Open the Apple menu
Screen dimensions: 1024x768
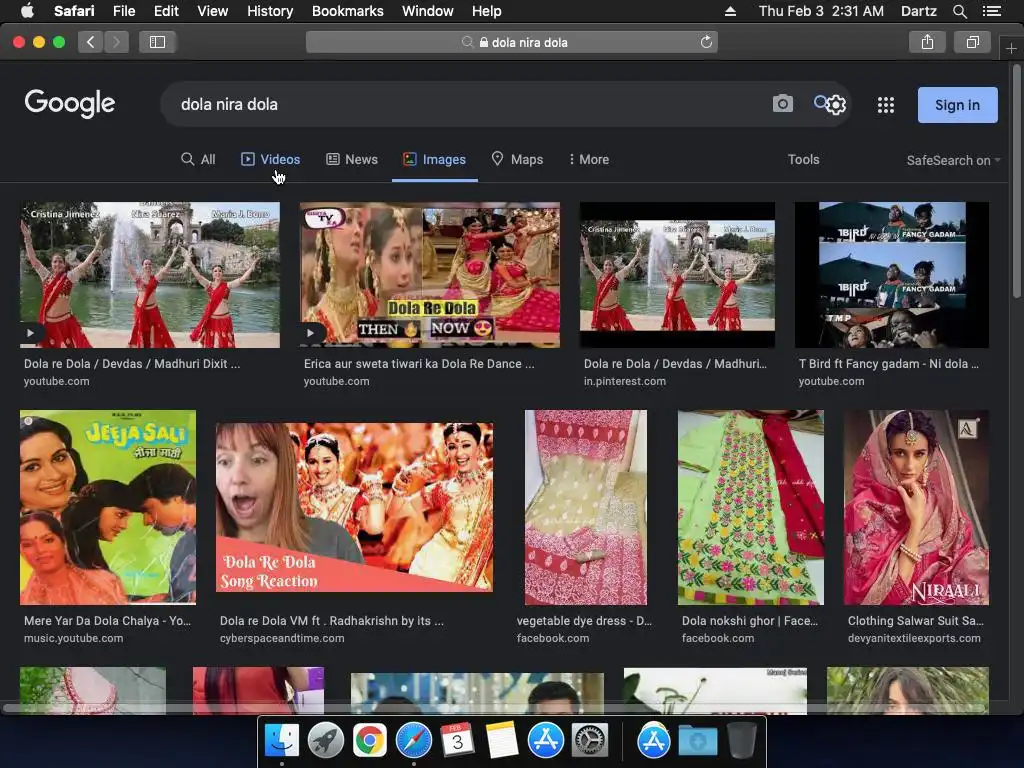point(27,11)
